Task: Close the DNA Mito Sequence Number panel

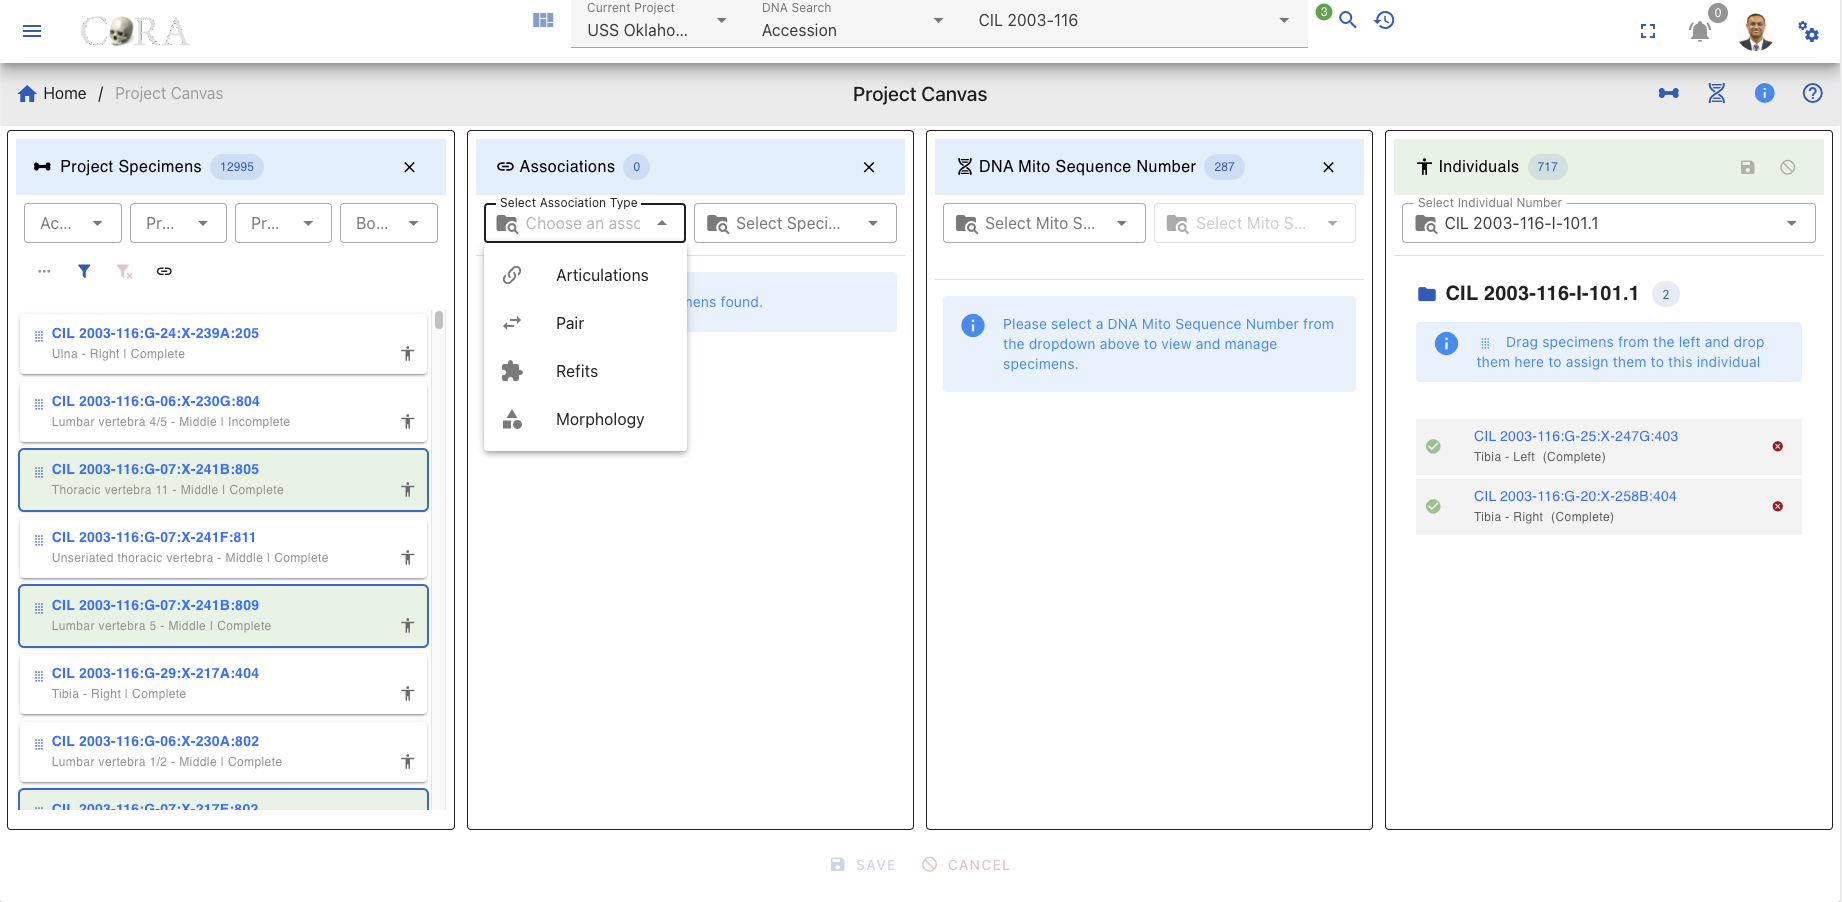Action: [x=1328, y=167]
